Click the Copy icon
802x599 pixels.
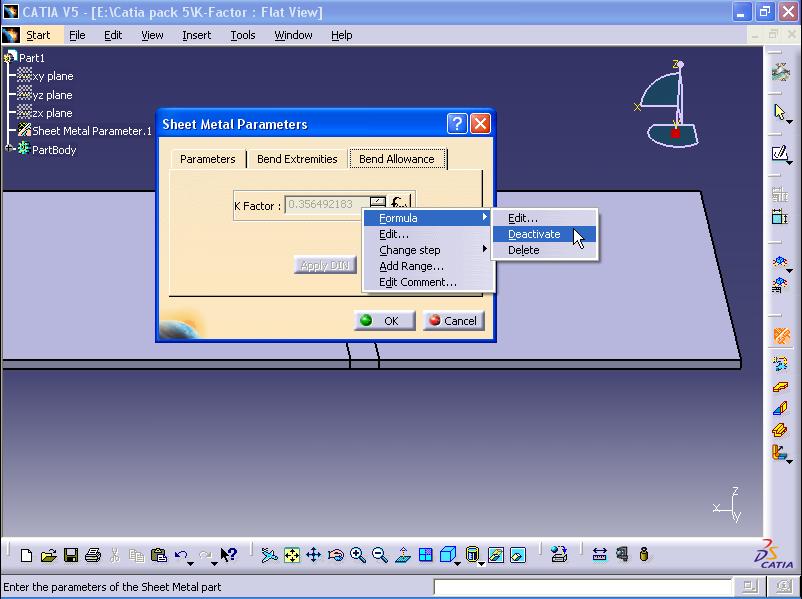137,555
